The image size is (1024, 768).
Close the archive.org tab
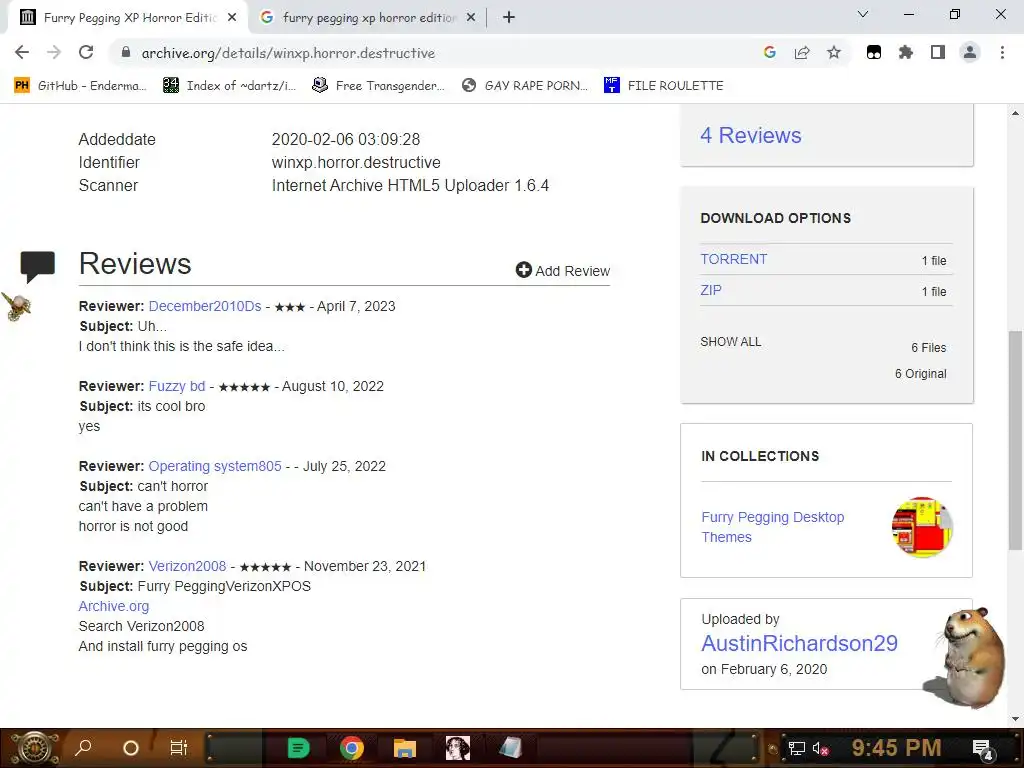232,18
